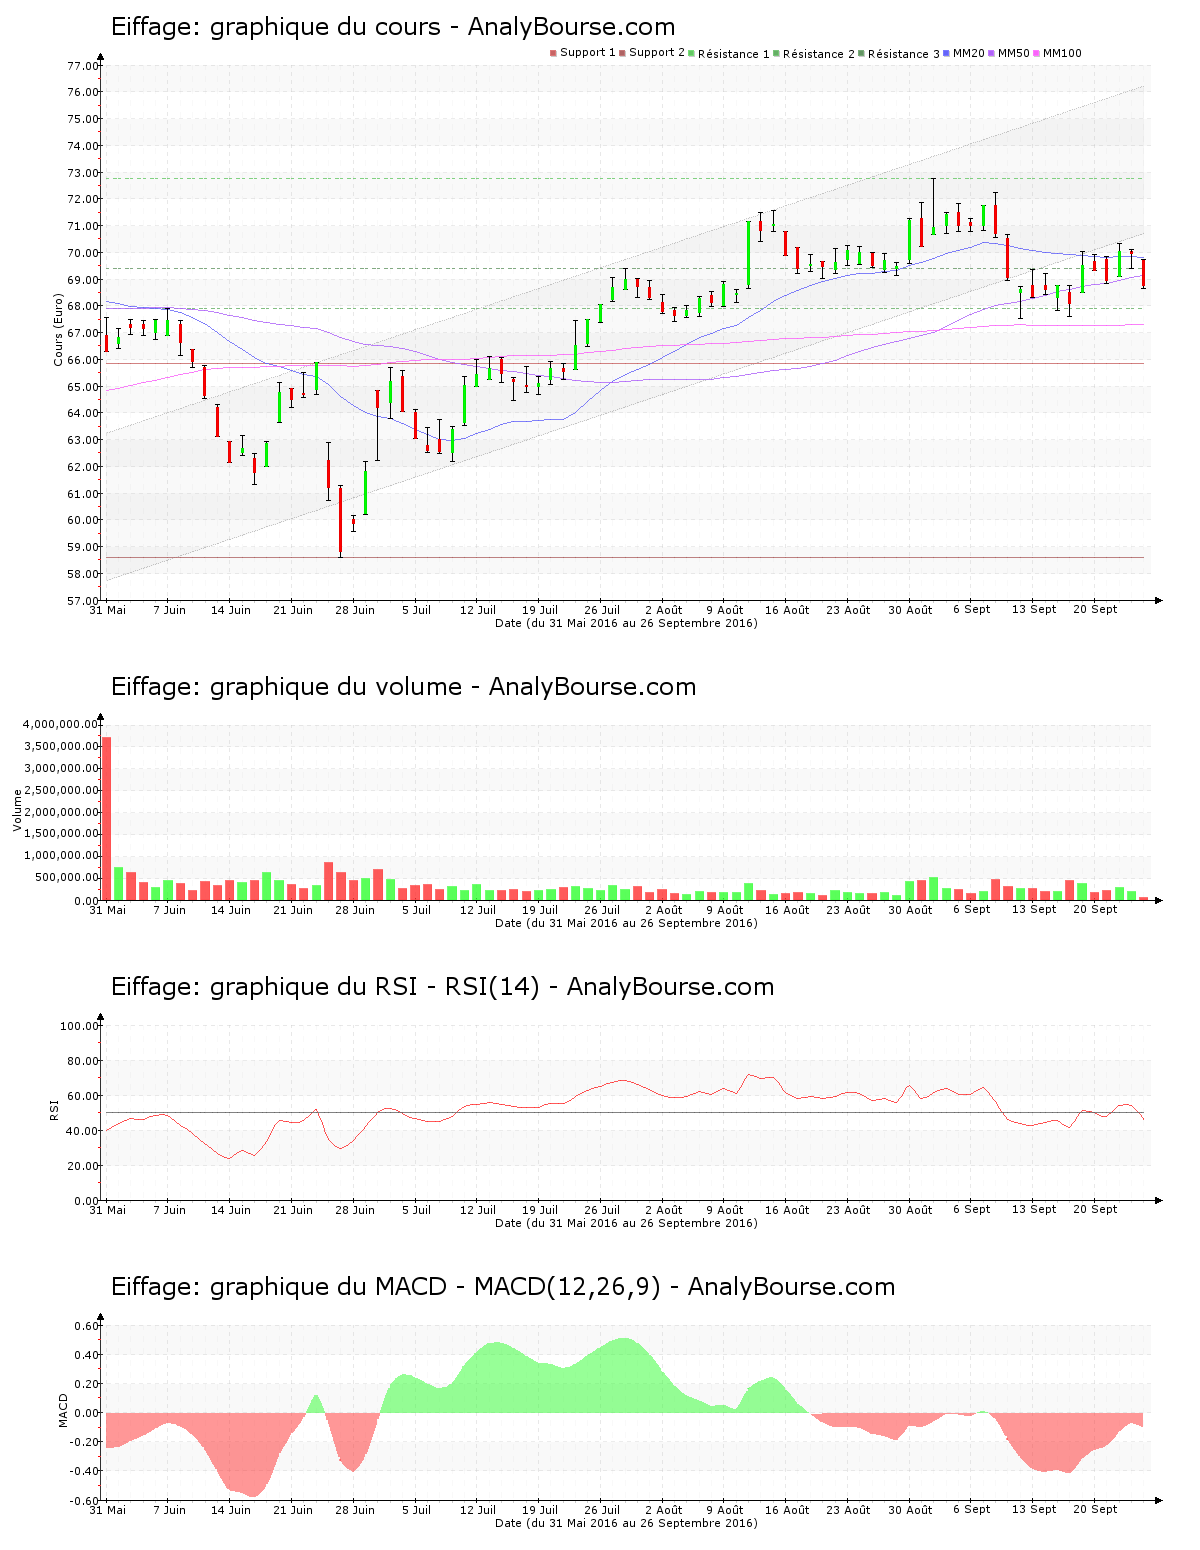Click the date range caption below the price chart
Image resolution: width=1200 pixels, height=1550 pixels.
[x=627, y=623]
